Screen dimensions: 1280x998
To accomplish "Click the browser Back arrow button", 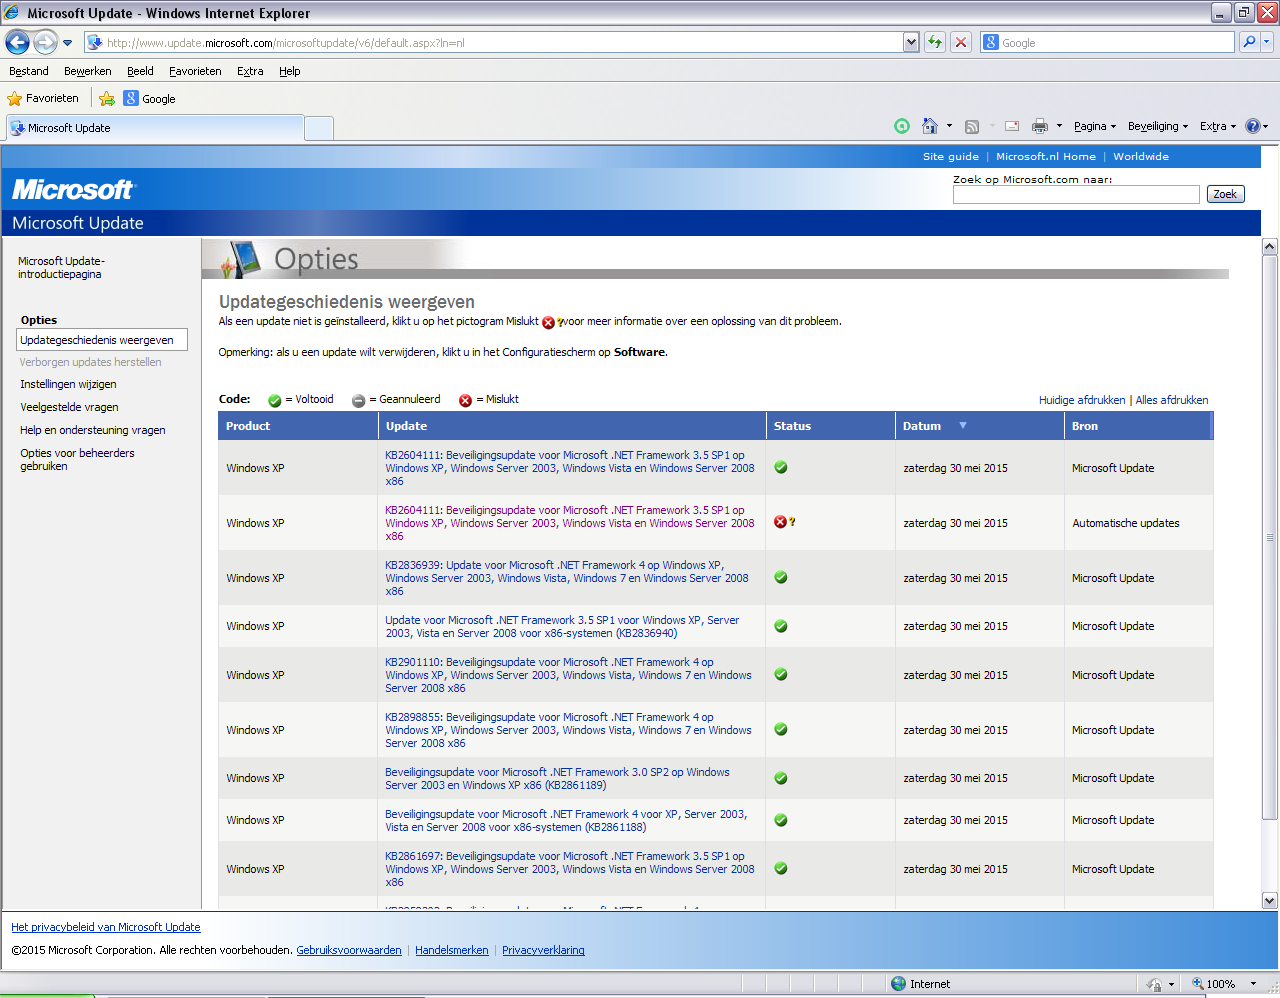I will coord(17,42).
